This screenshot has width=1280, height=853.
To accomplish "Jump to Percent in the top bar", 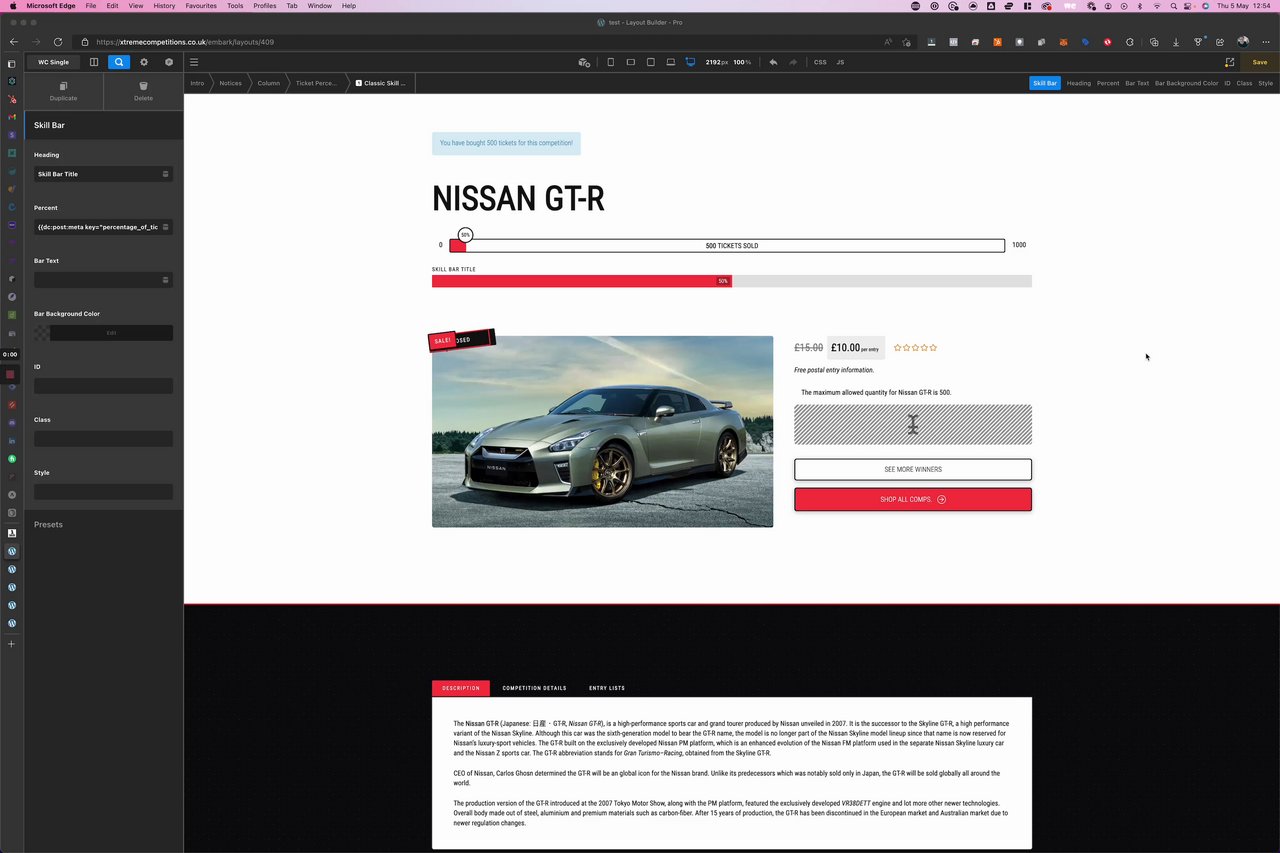I will 1108,83.
